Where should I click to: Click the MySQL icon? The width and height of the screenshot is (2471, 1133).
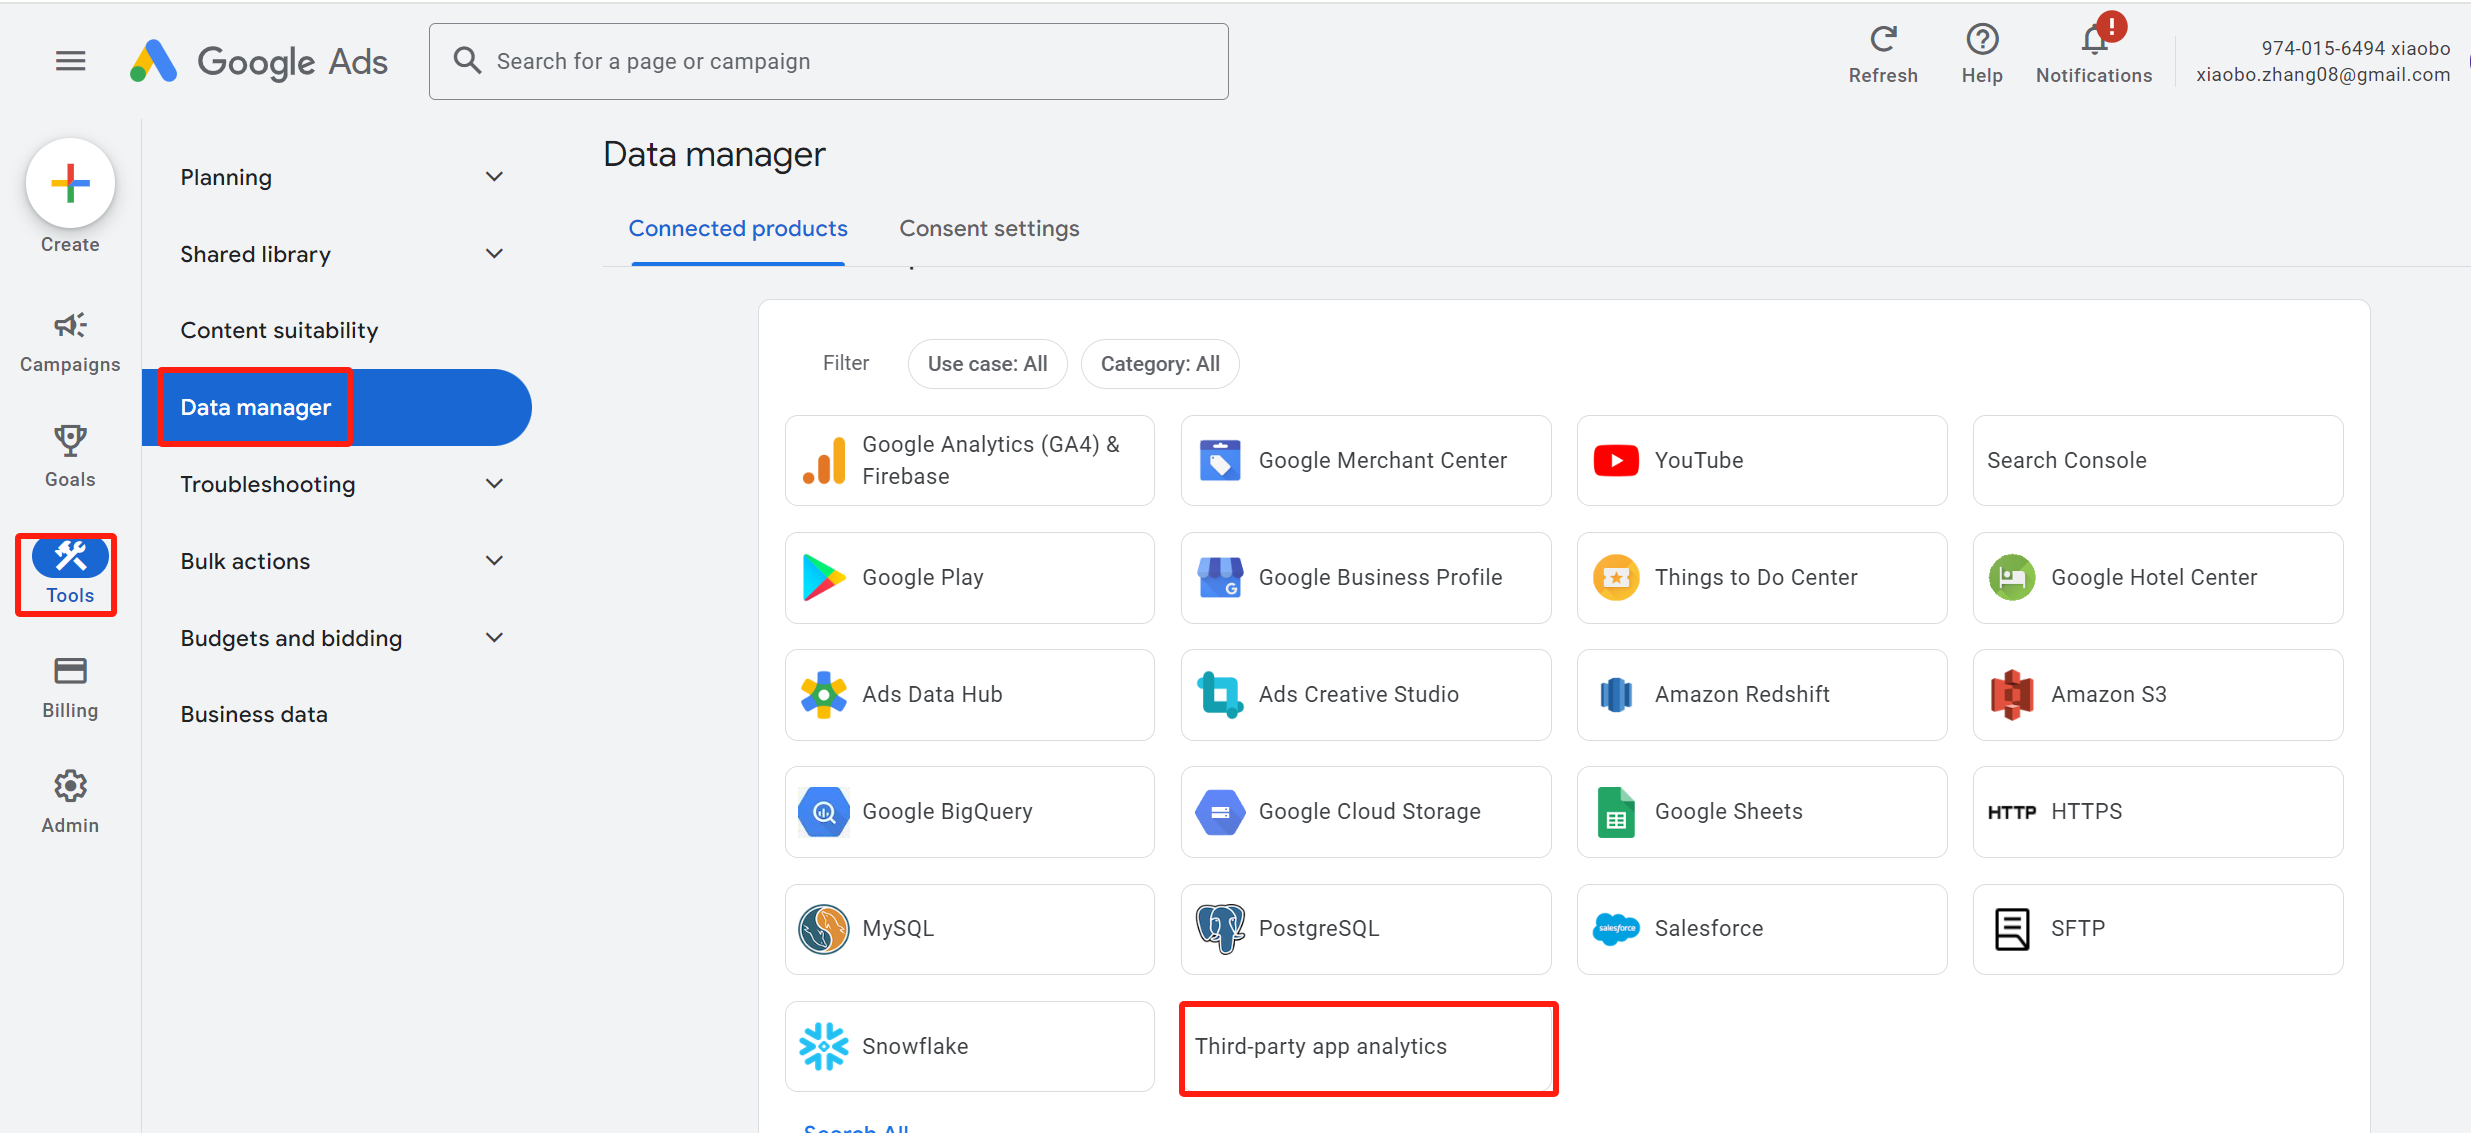click(824, 929)
